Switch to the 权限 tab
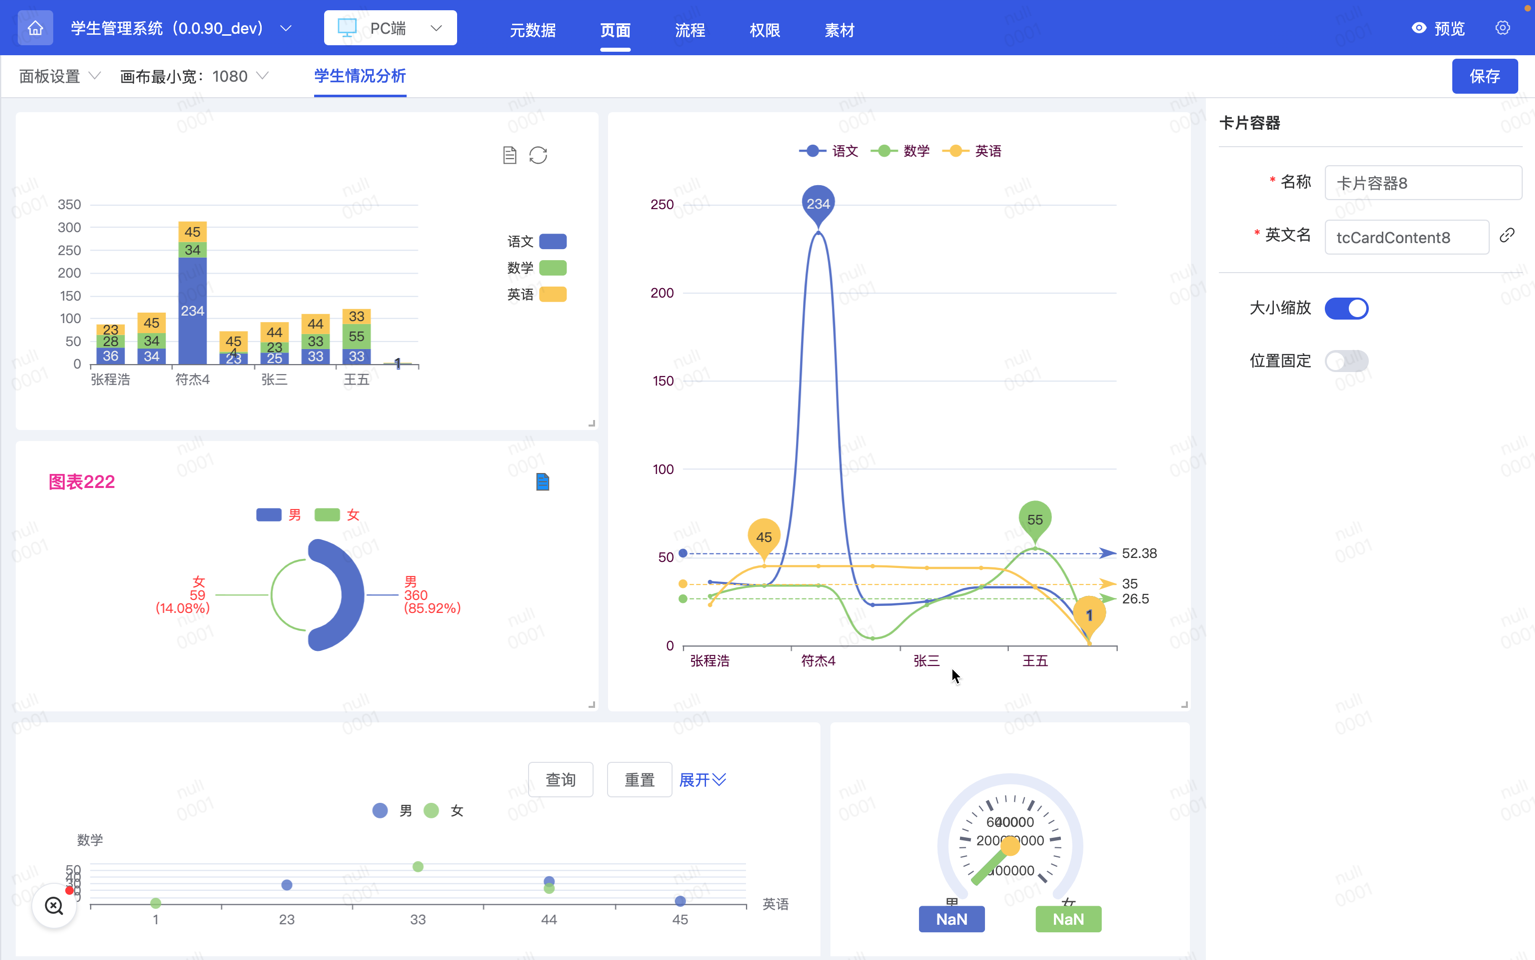 pos(765,30)
